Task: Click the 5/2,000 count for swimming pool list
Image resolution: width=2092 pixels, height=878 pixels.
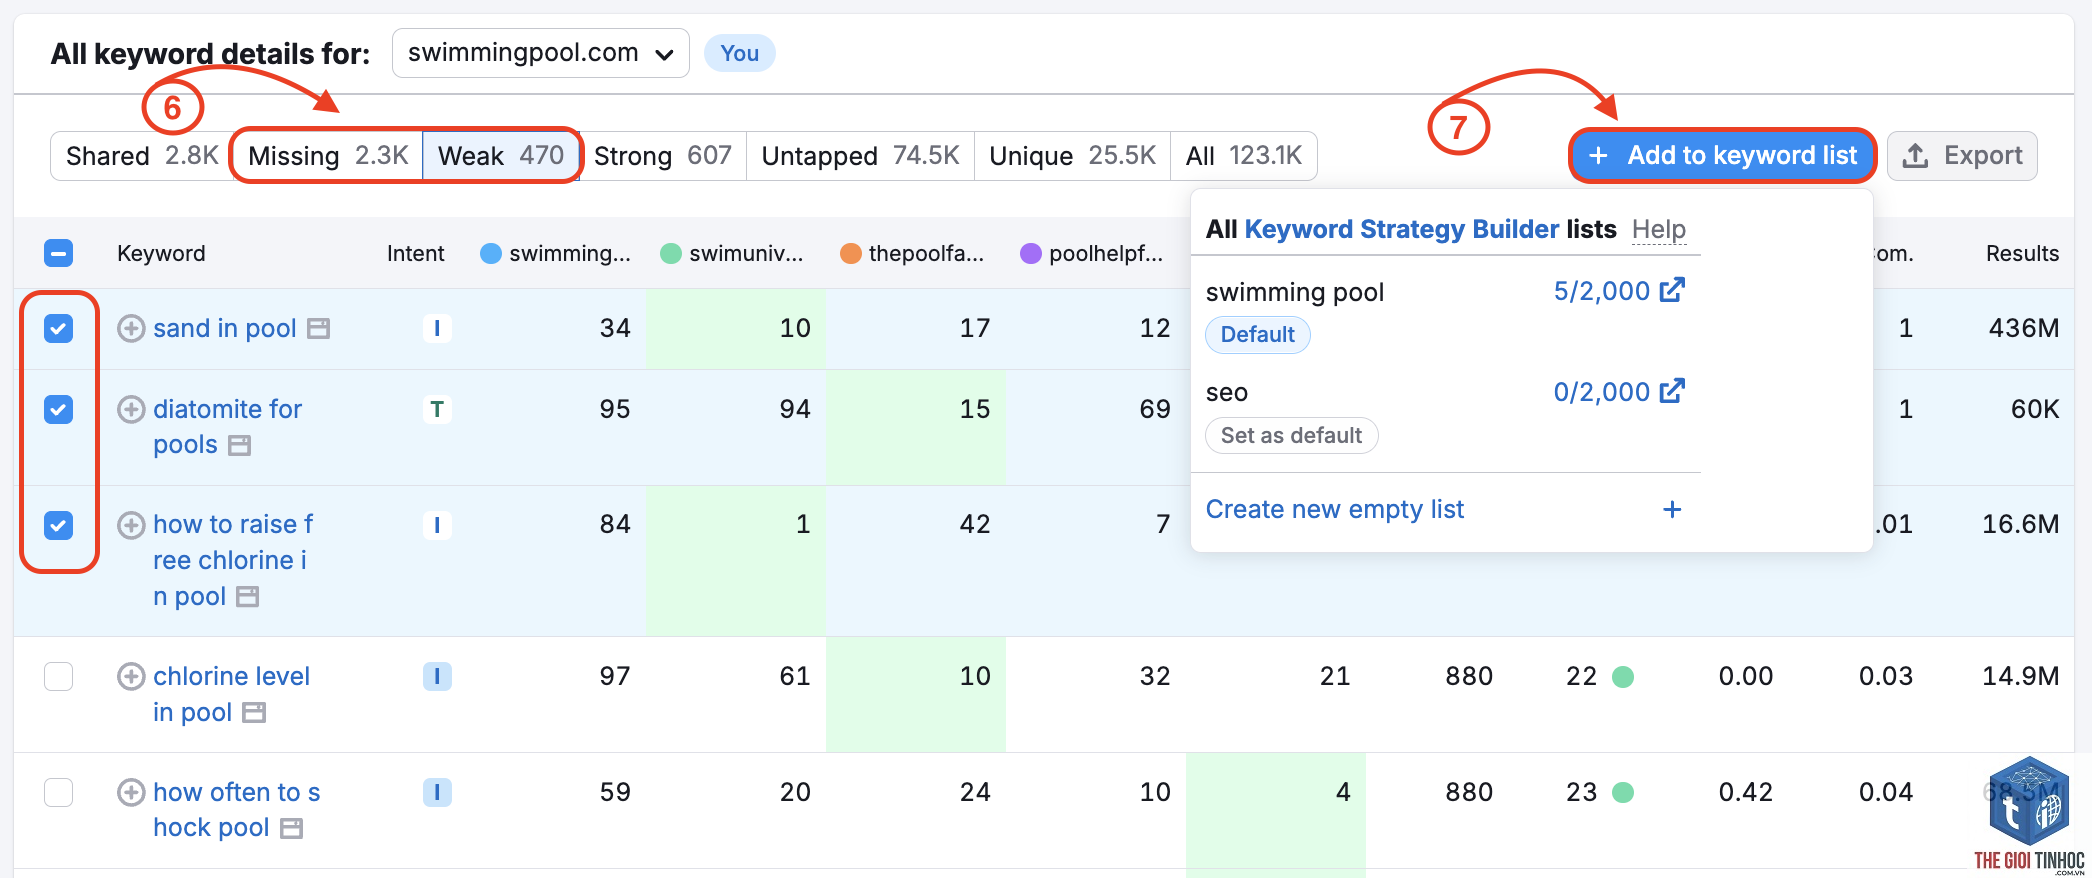Action: pyautogui.click(x=1601, y=291)
